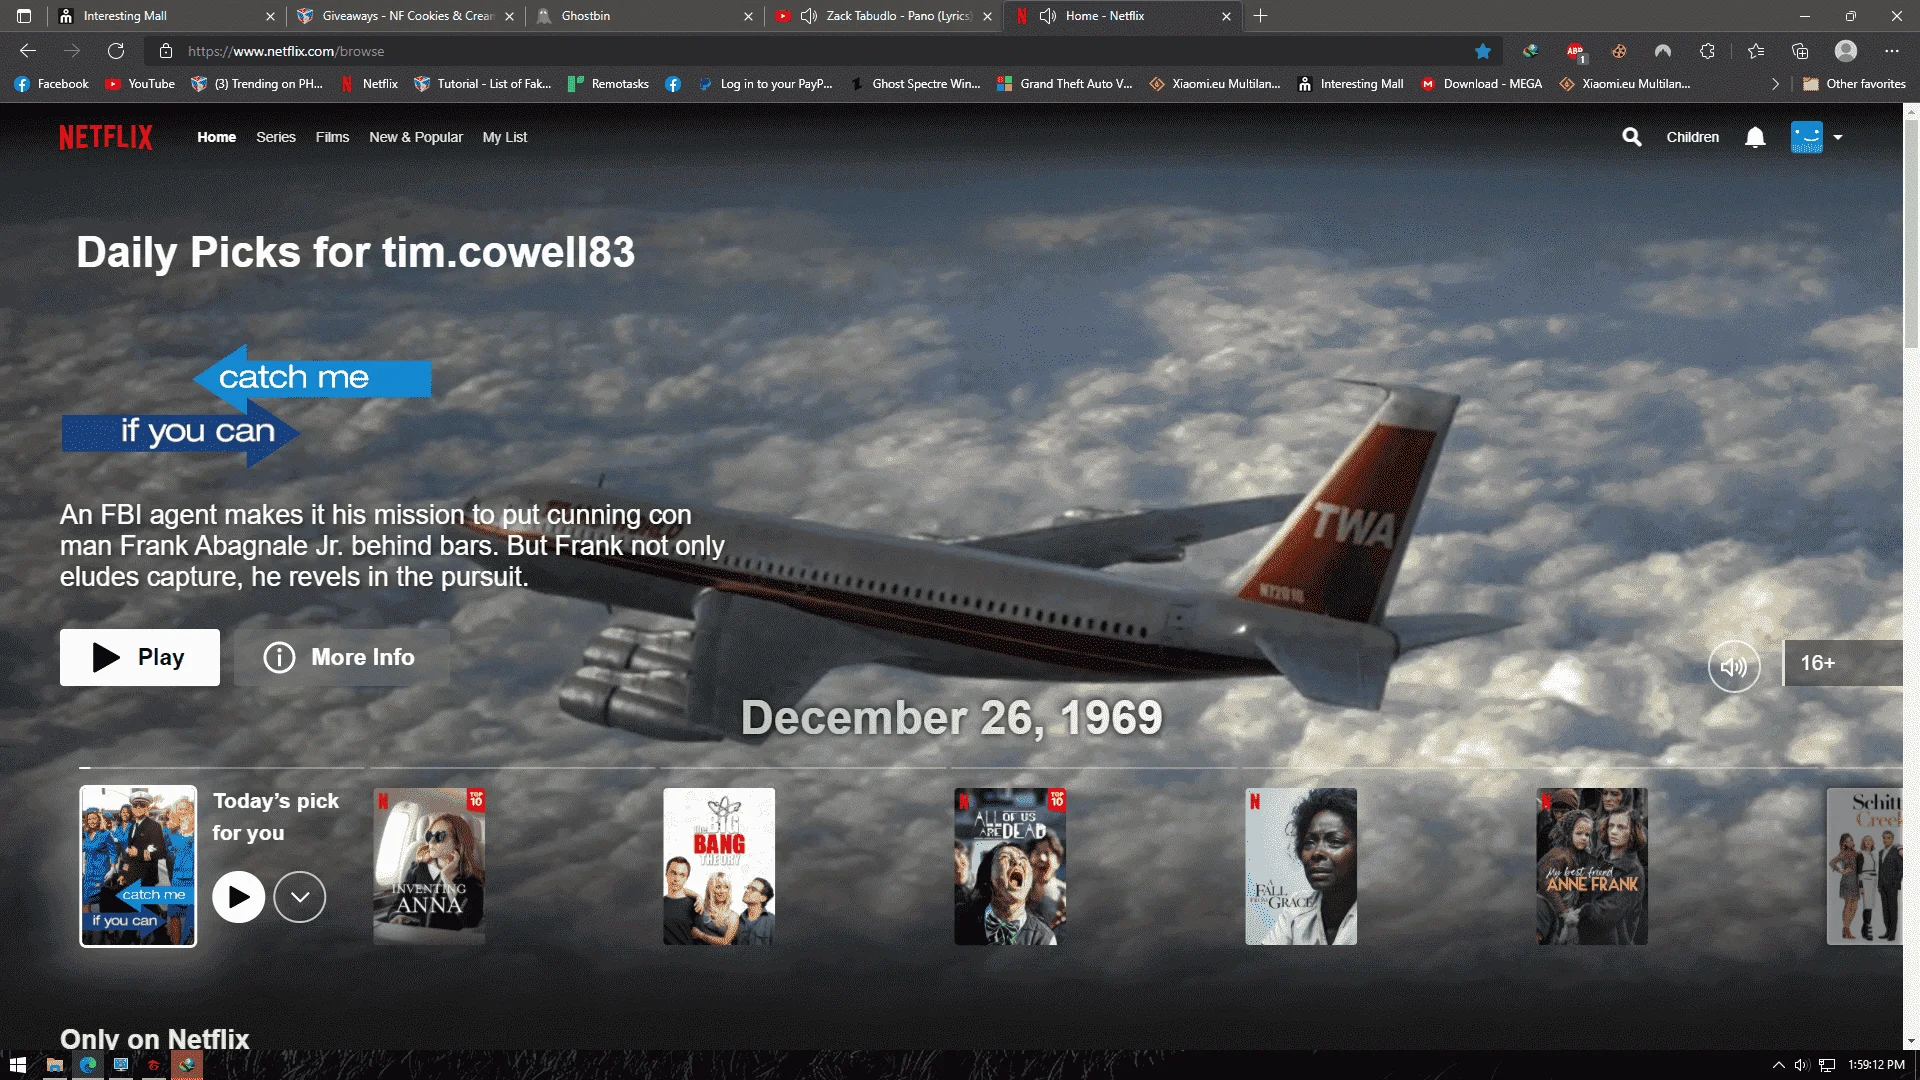Open the Films menu
Viewport: 1920px width, 1080px height.
(332, 137)
